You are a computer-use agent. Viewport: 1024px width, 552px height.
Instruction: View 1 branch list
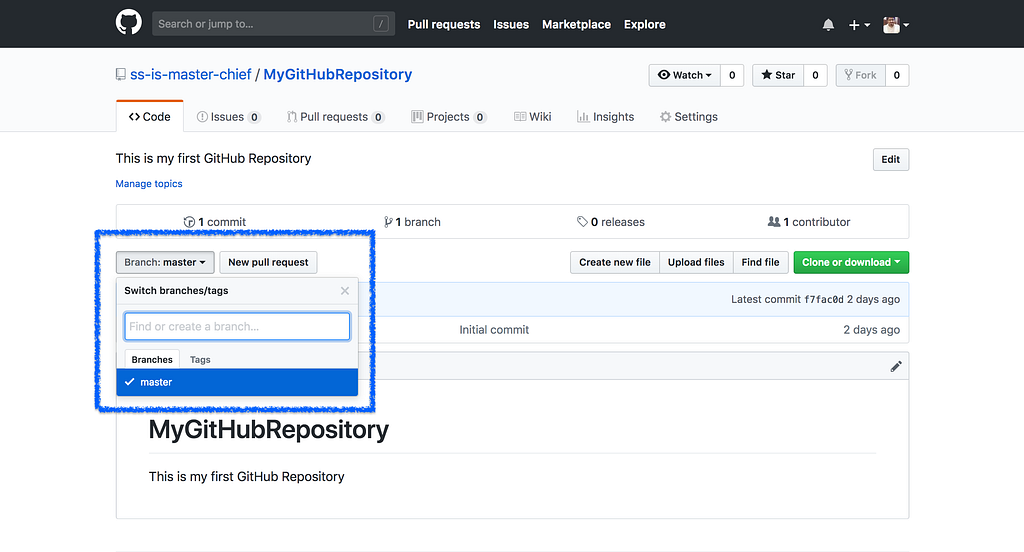pos(412,222)
